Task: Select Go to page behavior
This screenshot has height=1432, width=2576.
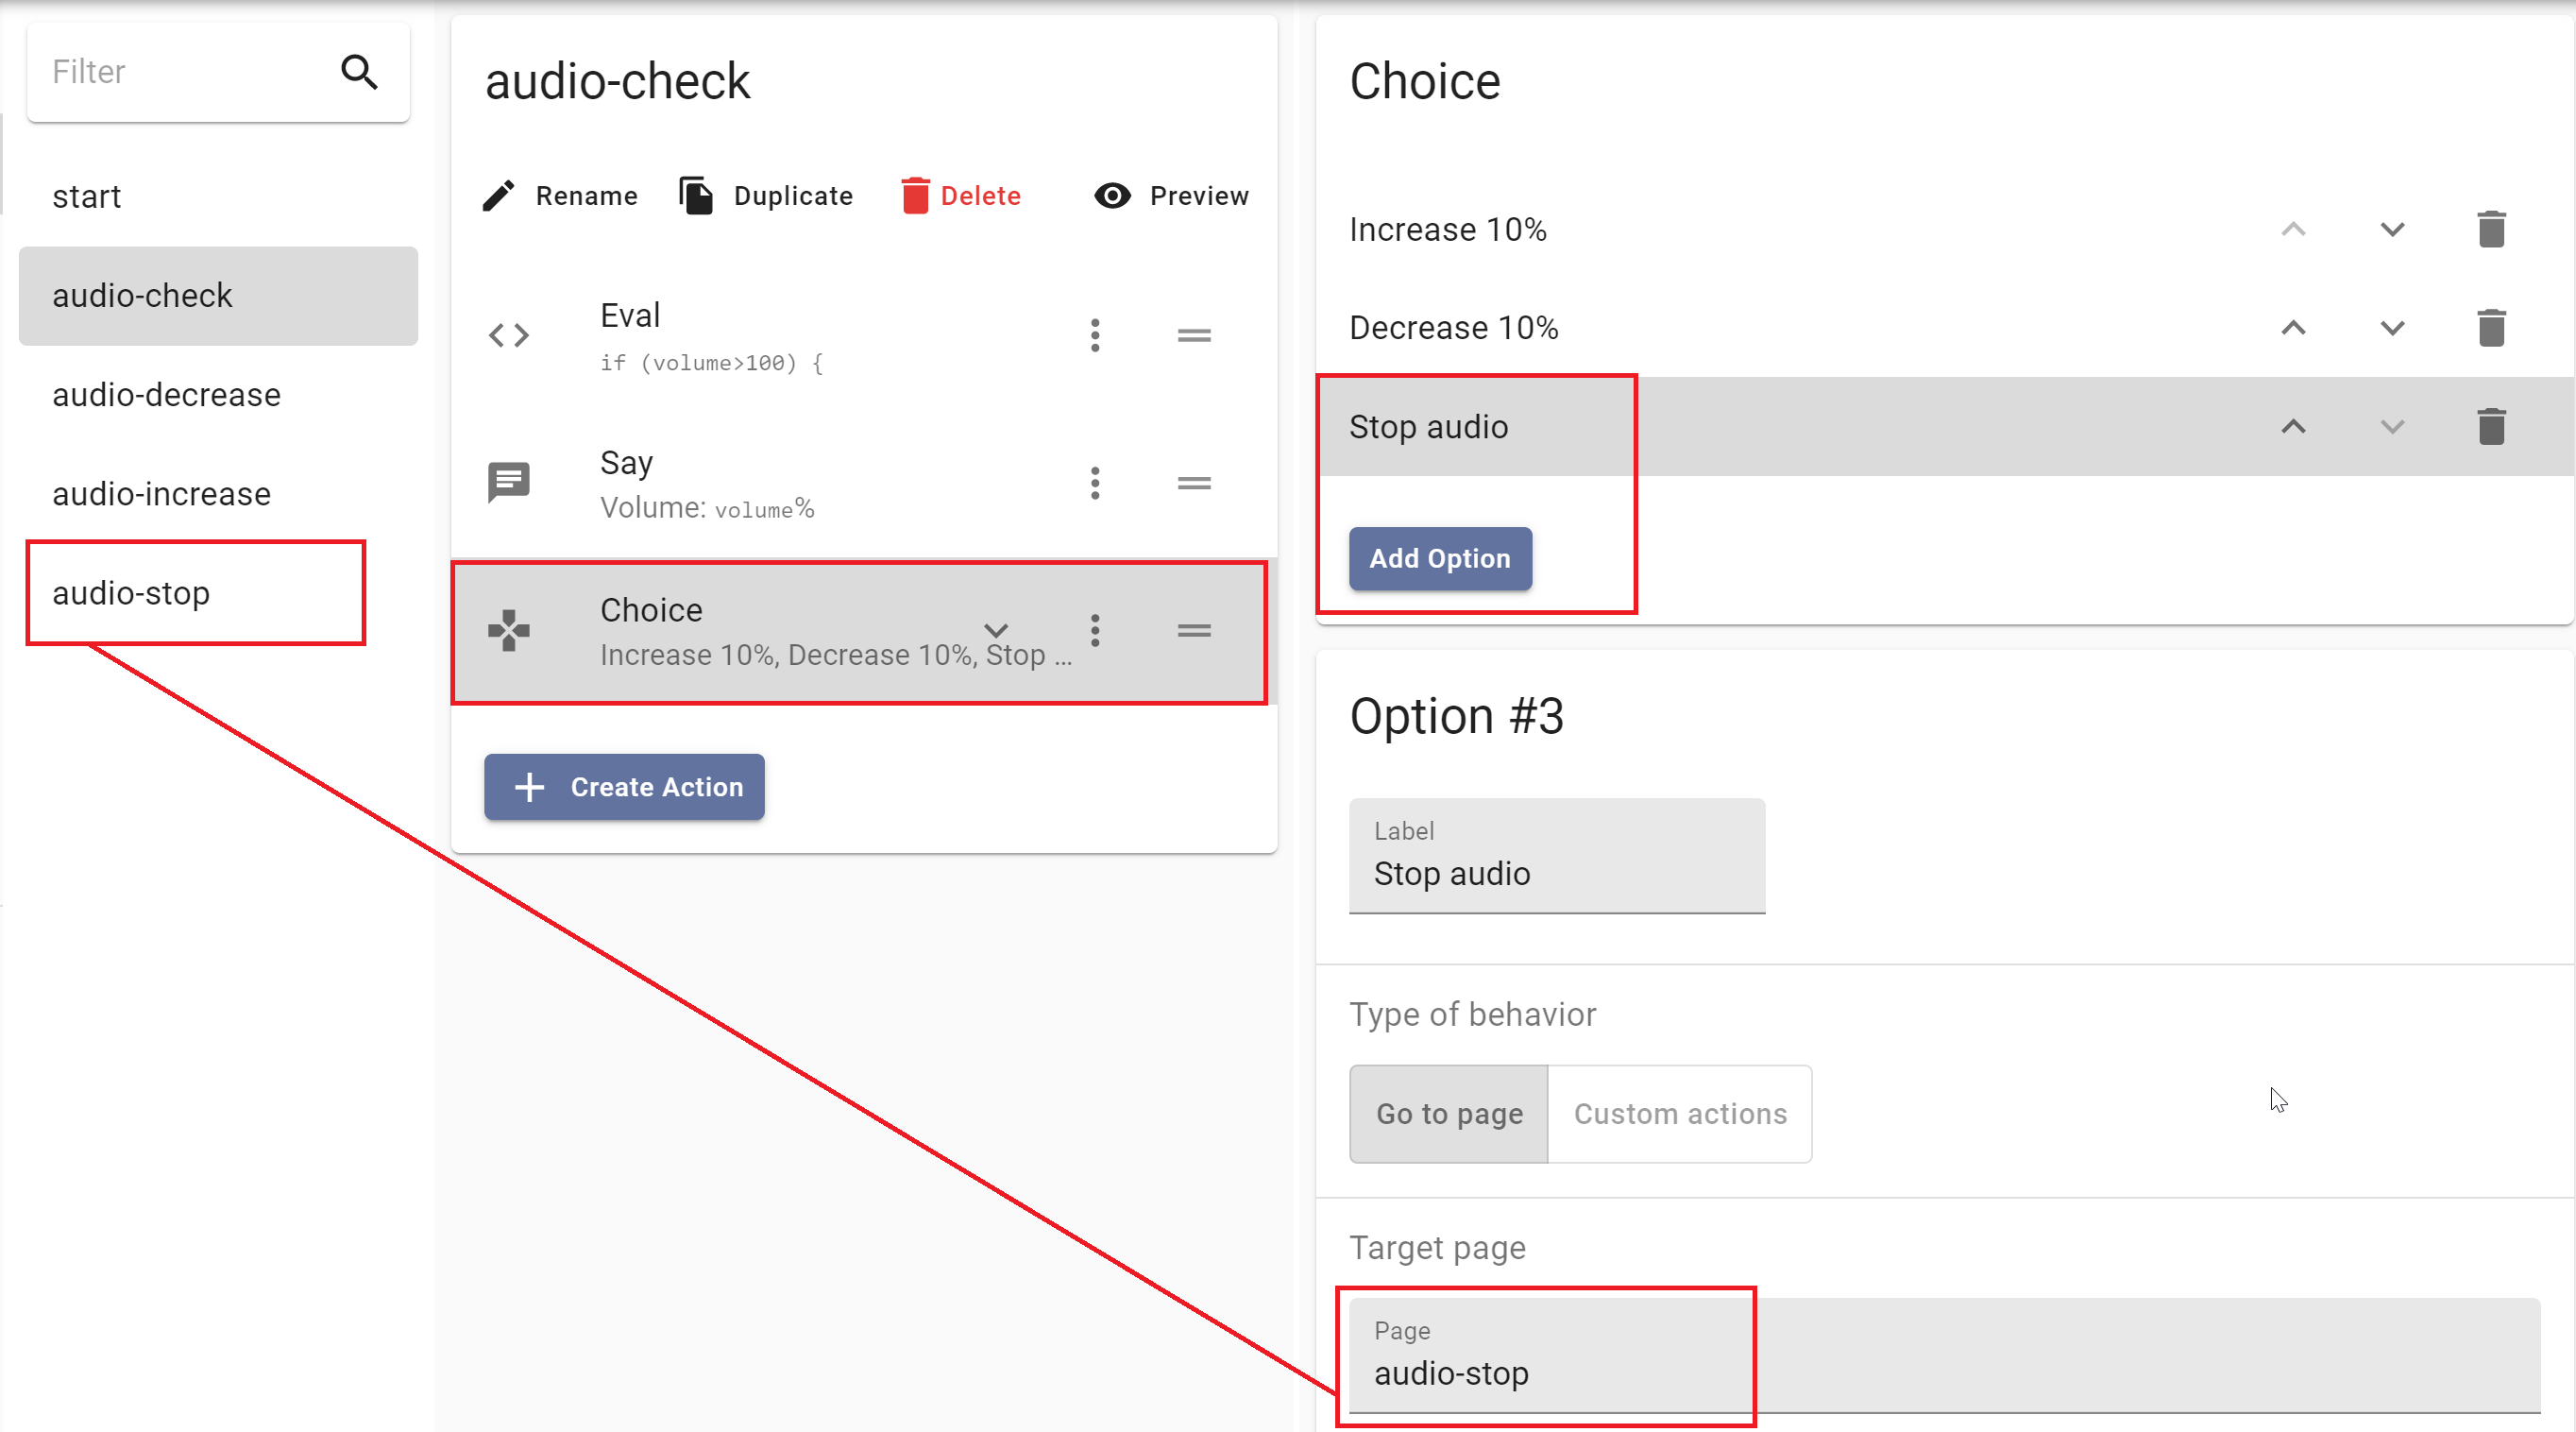Action: coord(1449,1114)
